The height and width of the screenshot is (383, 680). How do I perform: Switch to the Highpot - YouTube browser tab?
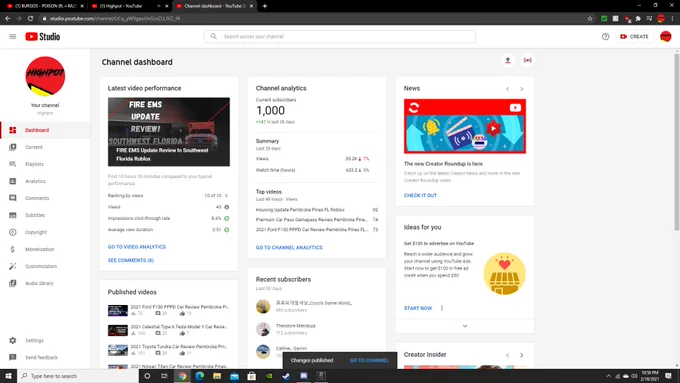[129, 6]
